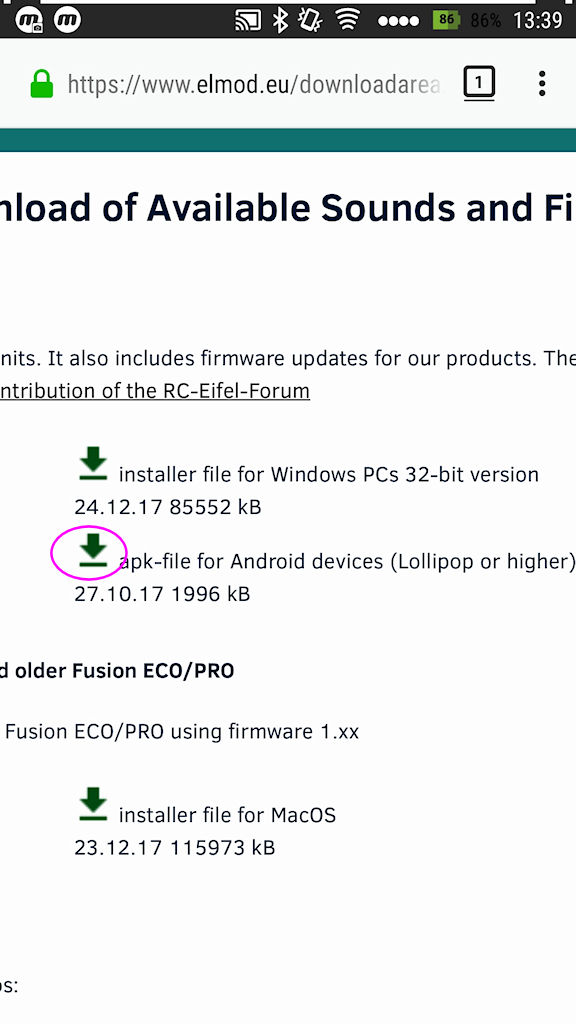Tap the first 'm' notification icon
The height and width of the screenshot is (1024, 576).
click(x=29, y=21)
